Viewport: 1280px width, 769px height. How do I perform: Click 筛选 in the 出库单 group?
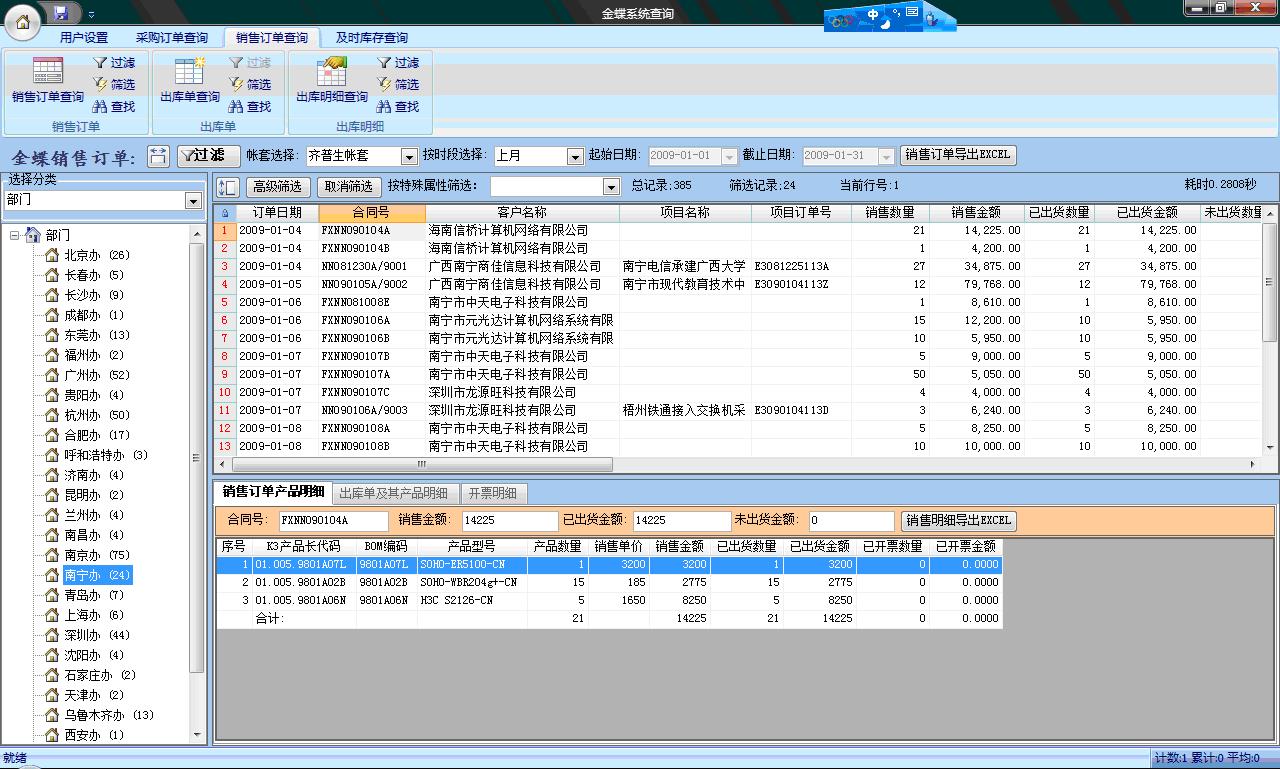point(250,84)
